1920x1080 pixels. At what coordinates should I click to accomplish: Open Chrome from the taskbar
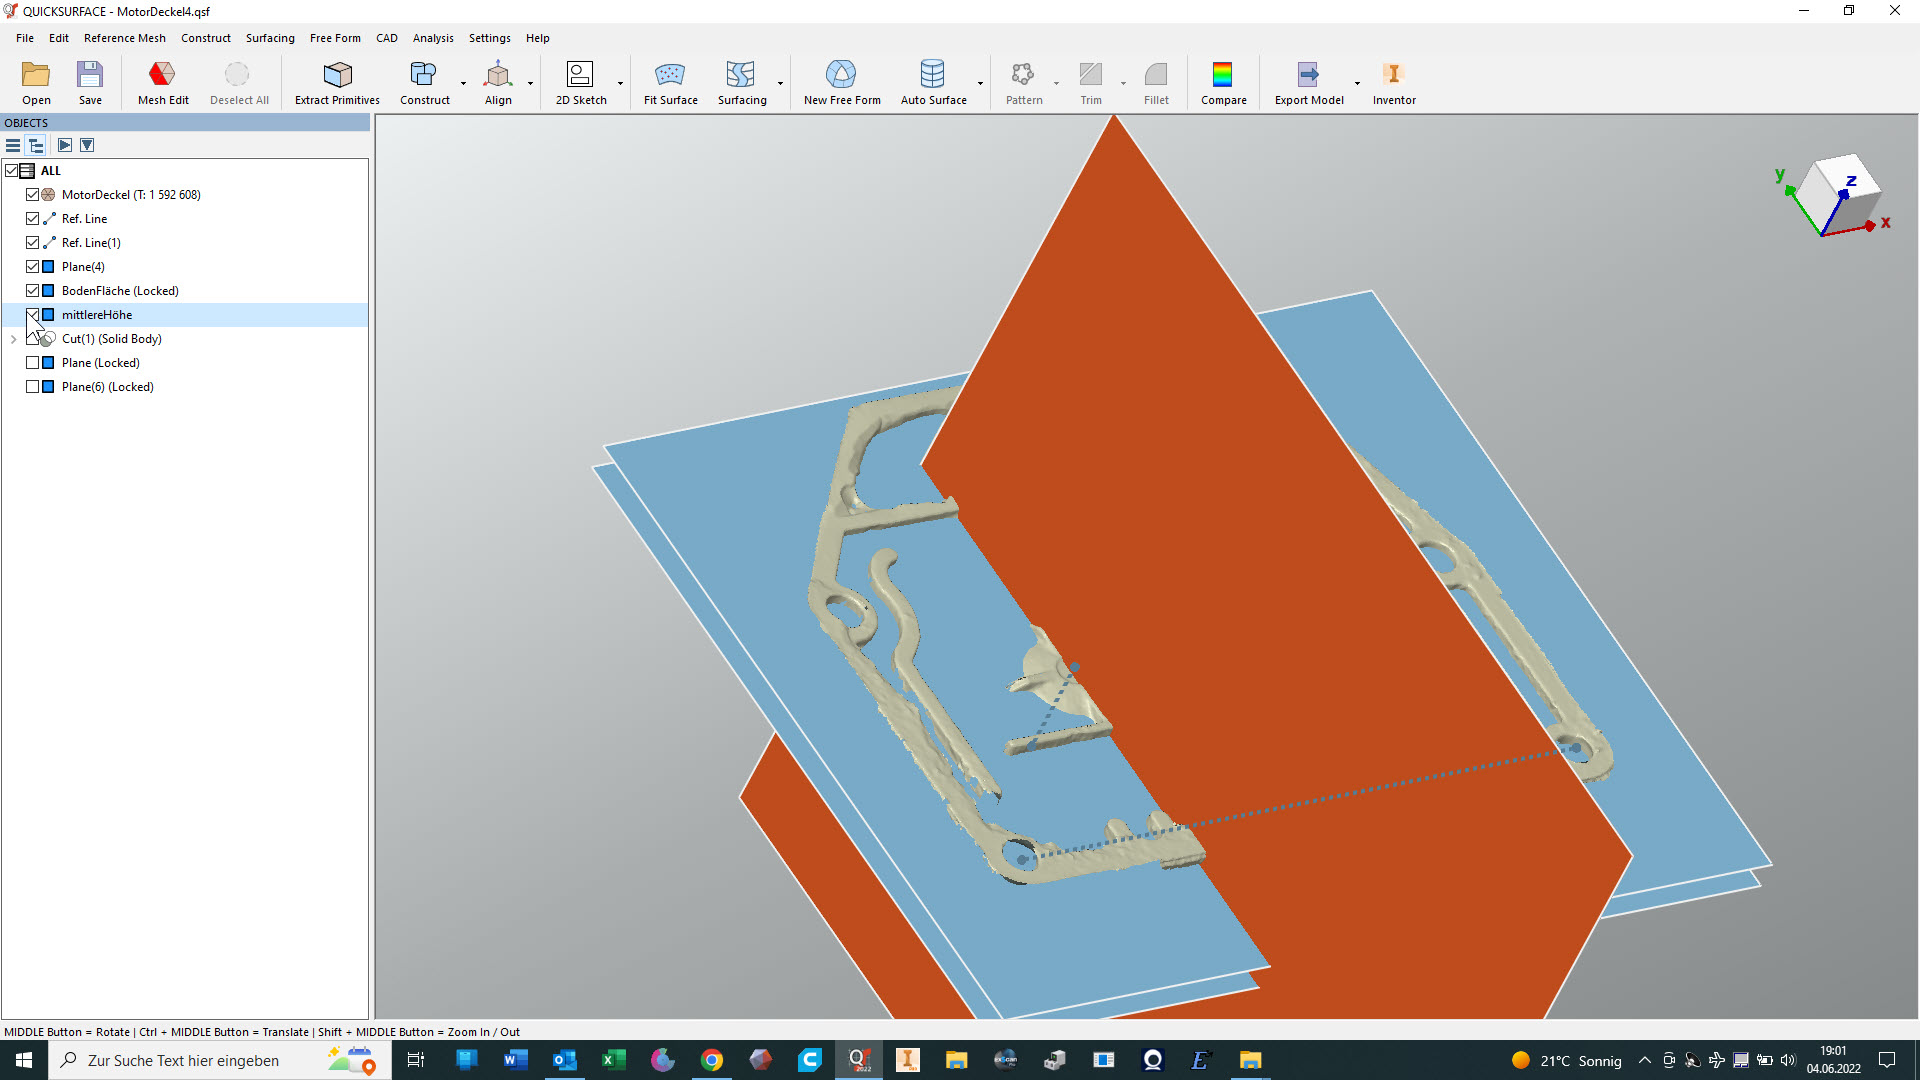coord(712,1060)
